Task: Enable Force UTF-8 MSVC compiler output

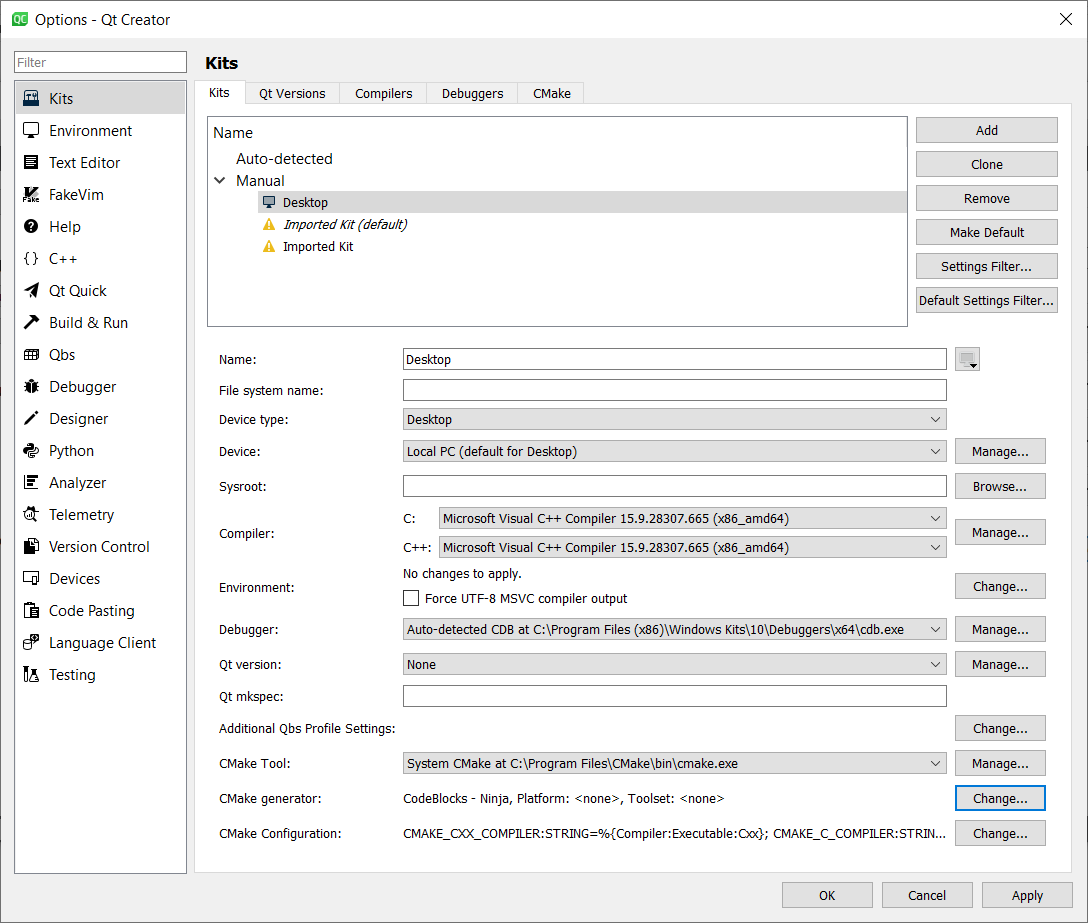Action: coord(411,599)
